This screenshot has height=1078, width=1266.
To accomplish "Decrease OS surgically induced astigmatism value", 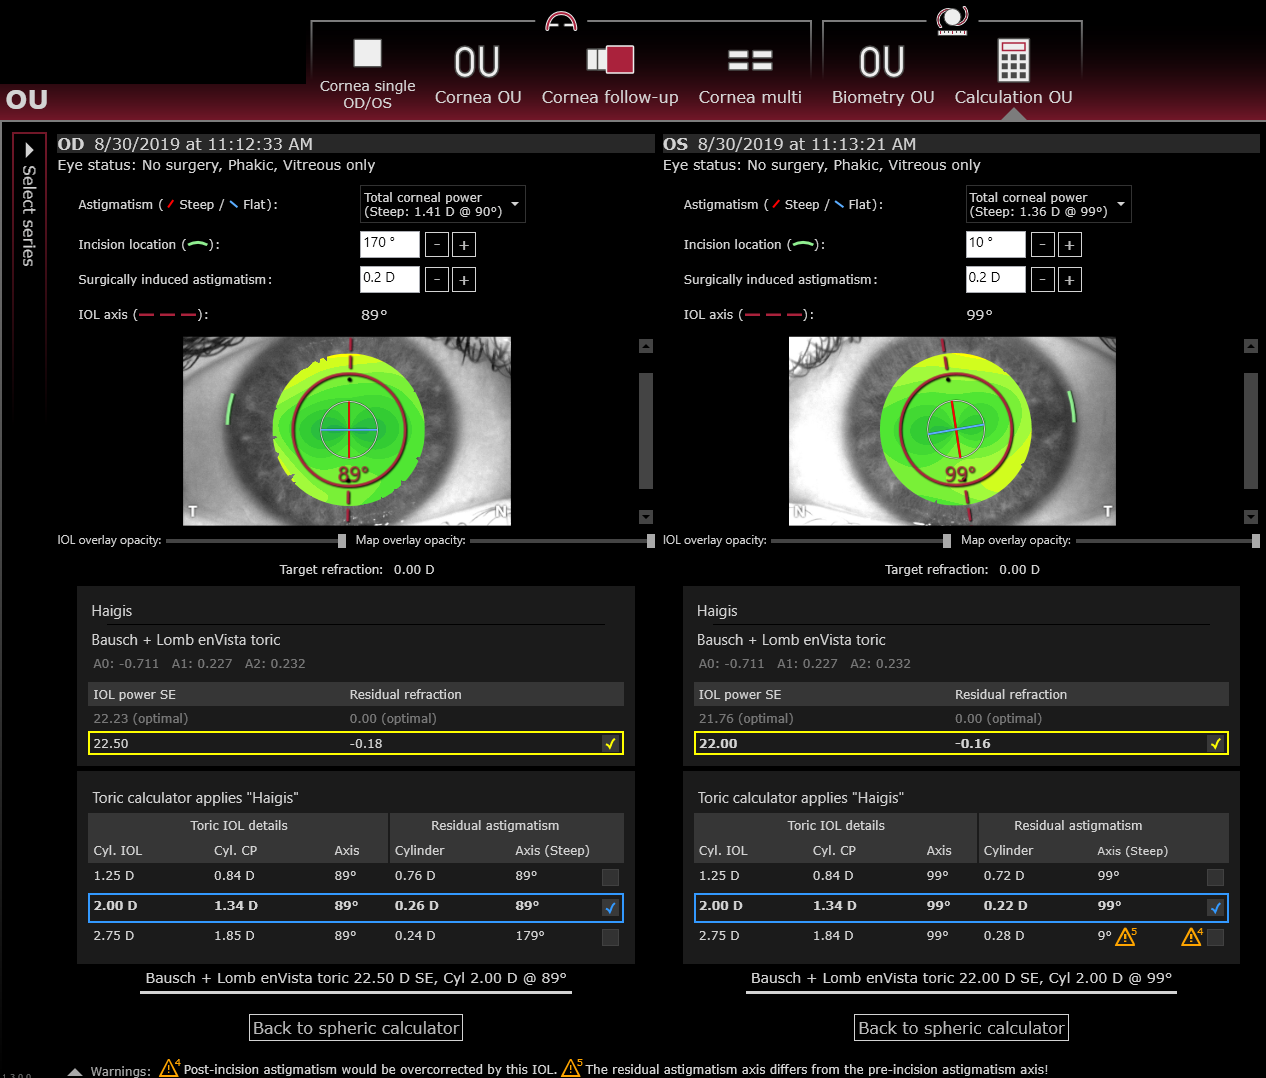I will (1042, 280).
